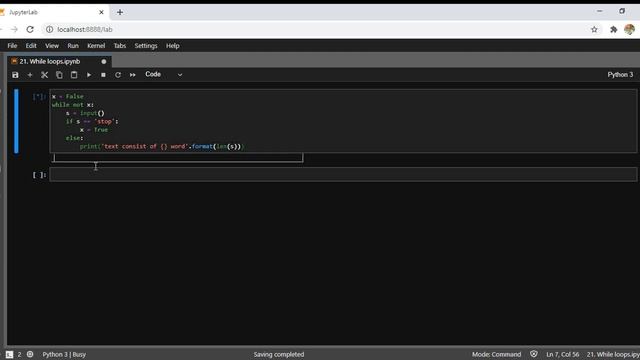This screenshot has height=360, width=640.
Task: Click the localhost:8888/lab address bar
Action: (318, 29)
